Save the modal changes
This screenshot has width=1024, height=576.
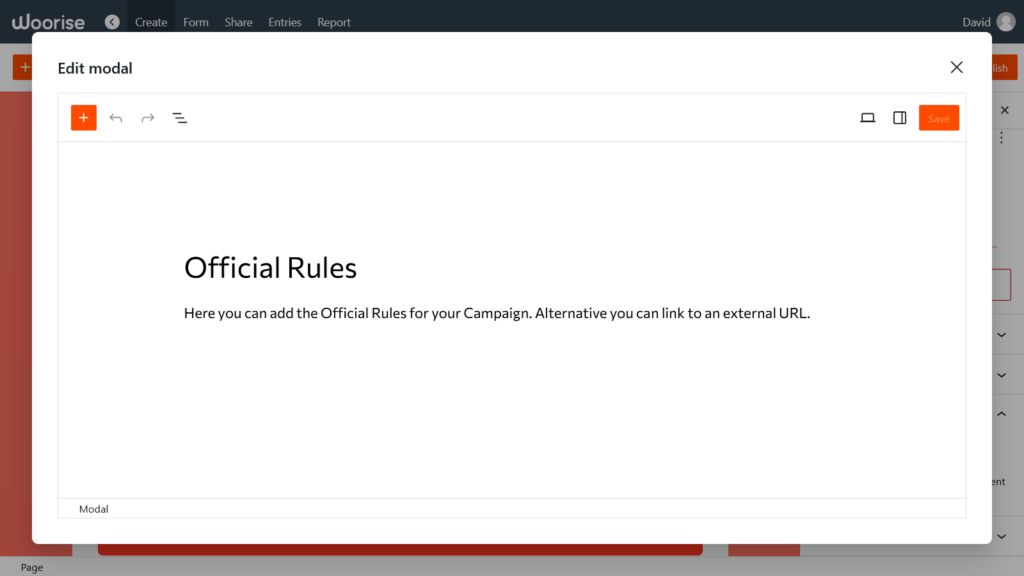[x=938, y=117]
